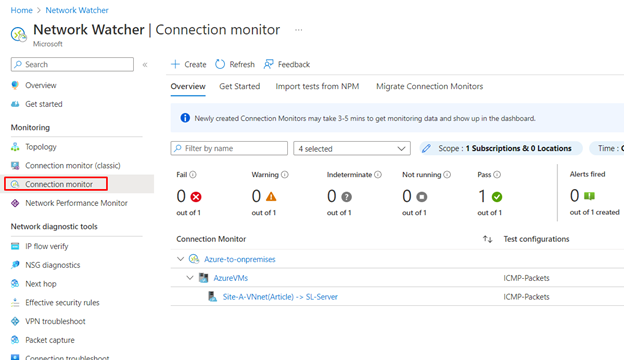624x360 pixels.
Task: Click ICMP-Packets in the AzureVMs row
Action: coord(526,278)
